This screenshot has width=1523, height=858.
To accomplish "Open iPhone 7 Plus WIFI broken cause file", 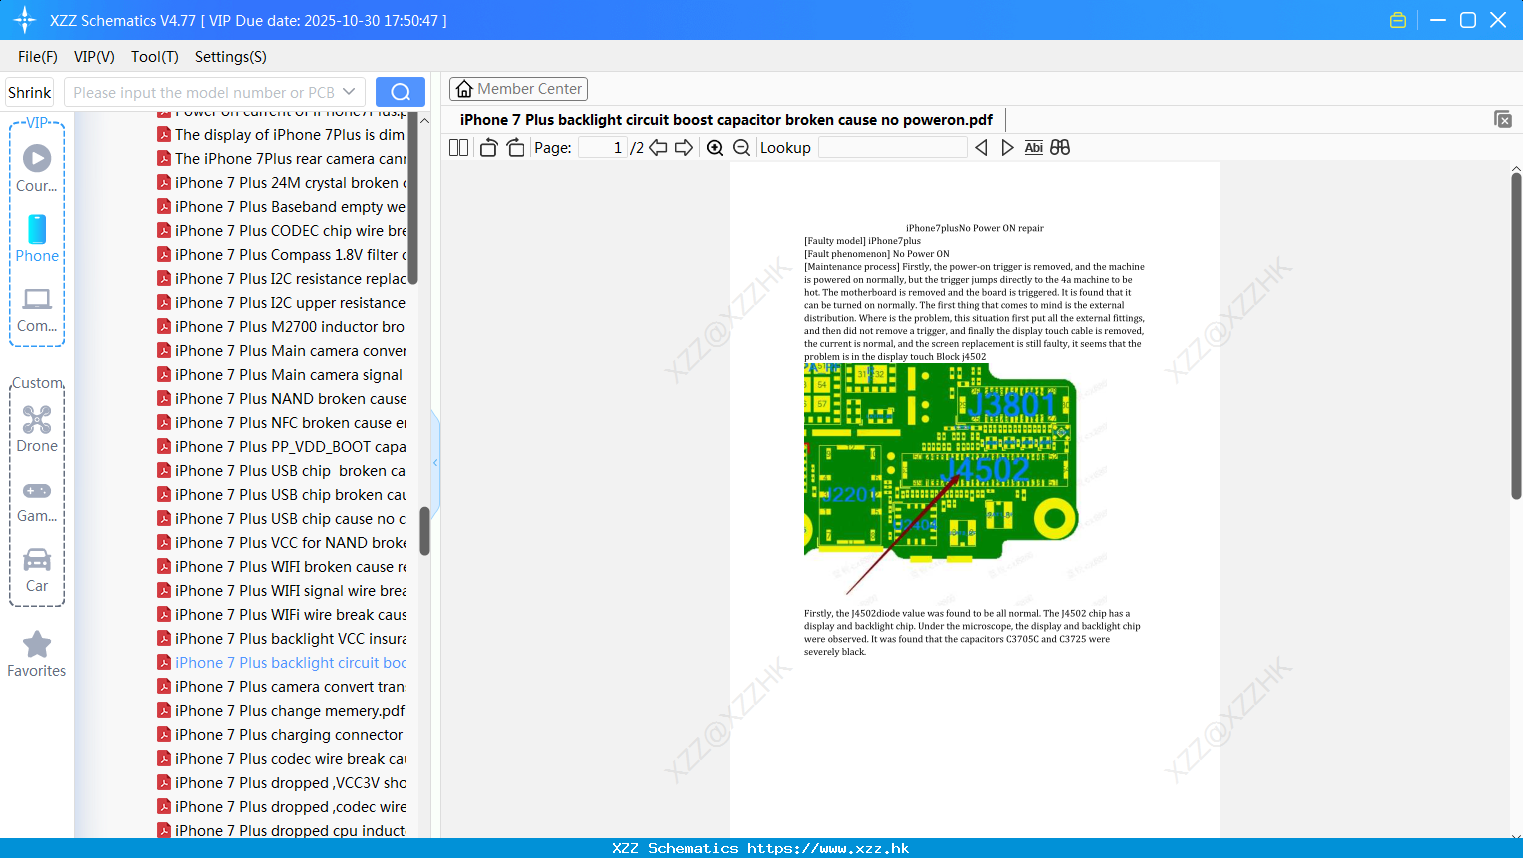I will [x=281, y=567].
